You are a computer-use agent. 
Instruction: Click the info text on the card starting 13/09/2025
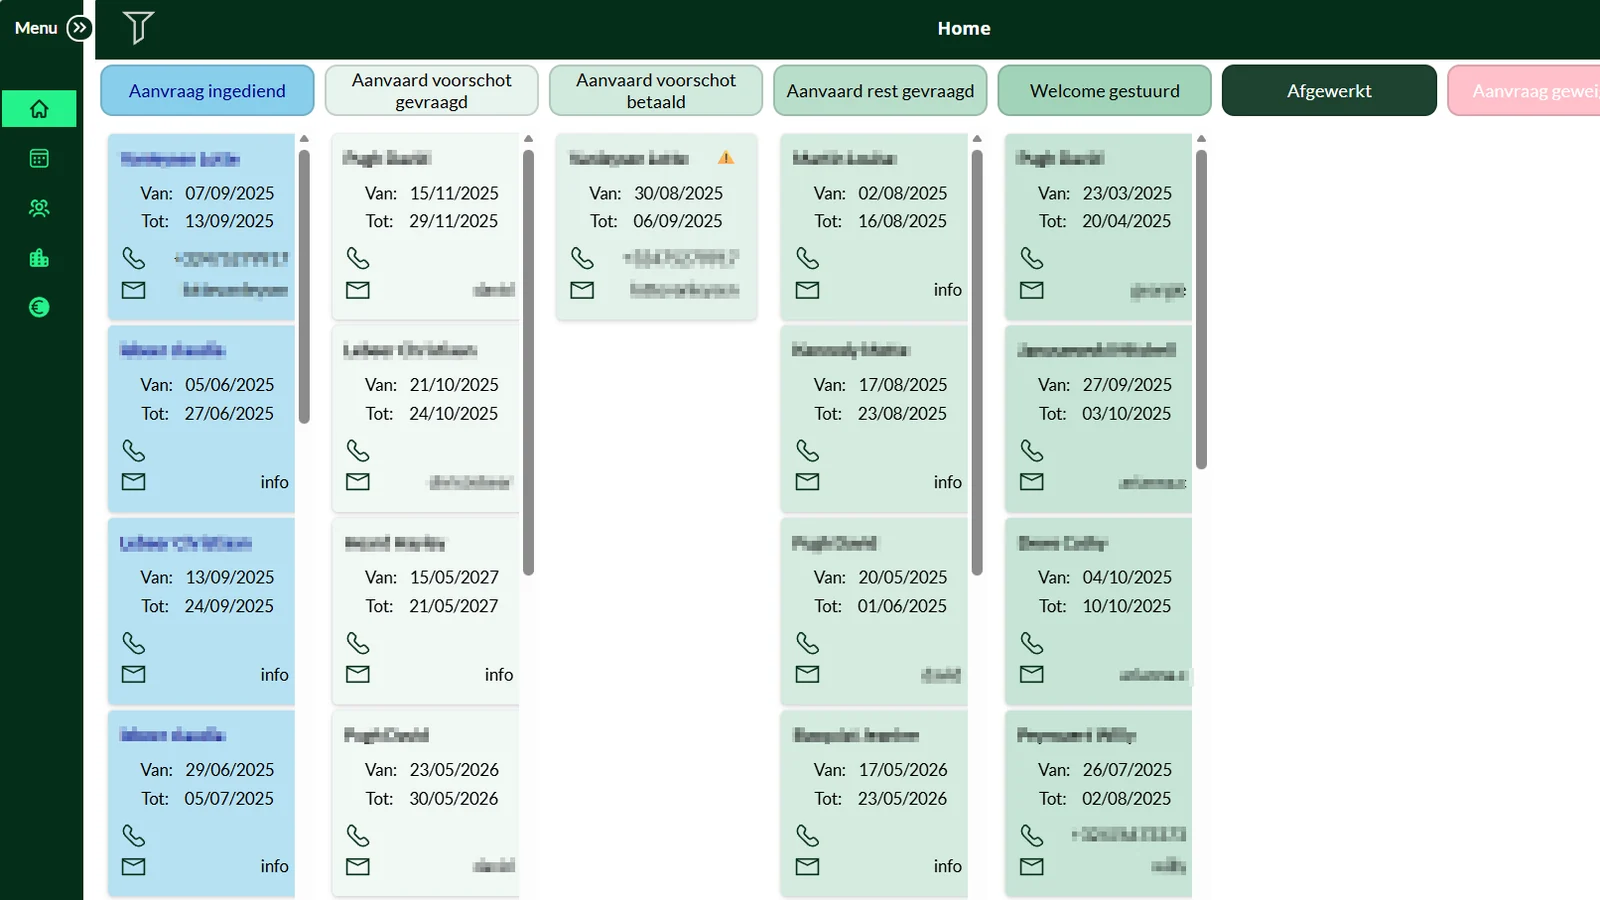(274, 675)
